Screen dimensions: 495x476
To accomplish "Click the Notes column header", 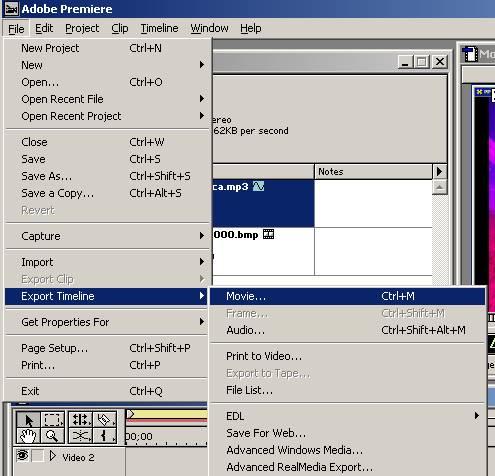I will coord(373,171).
